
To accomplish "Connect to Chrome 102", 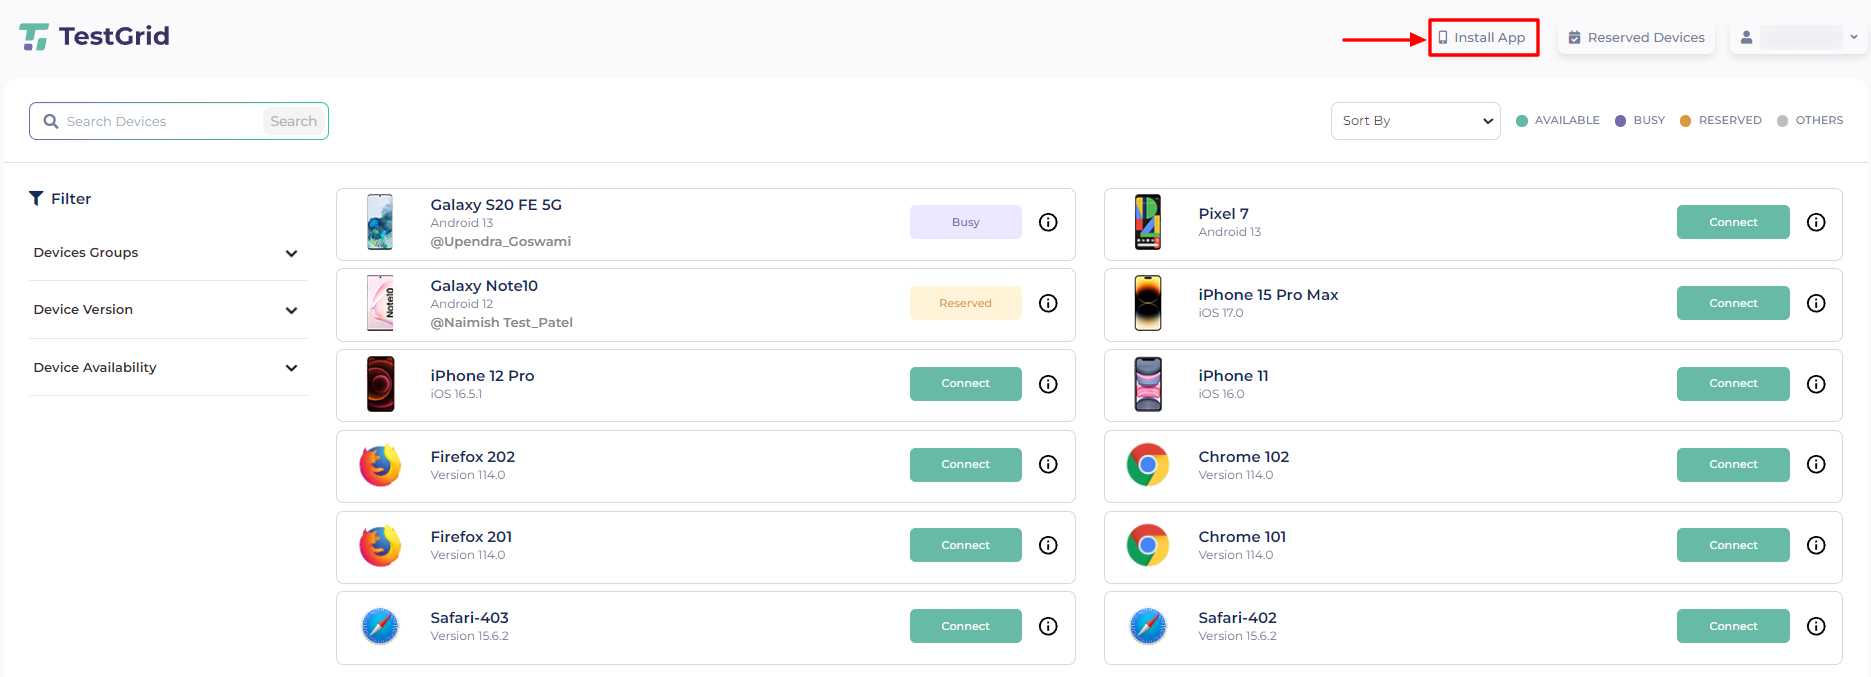I will click(x=1733, y=465).
